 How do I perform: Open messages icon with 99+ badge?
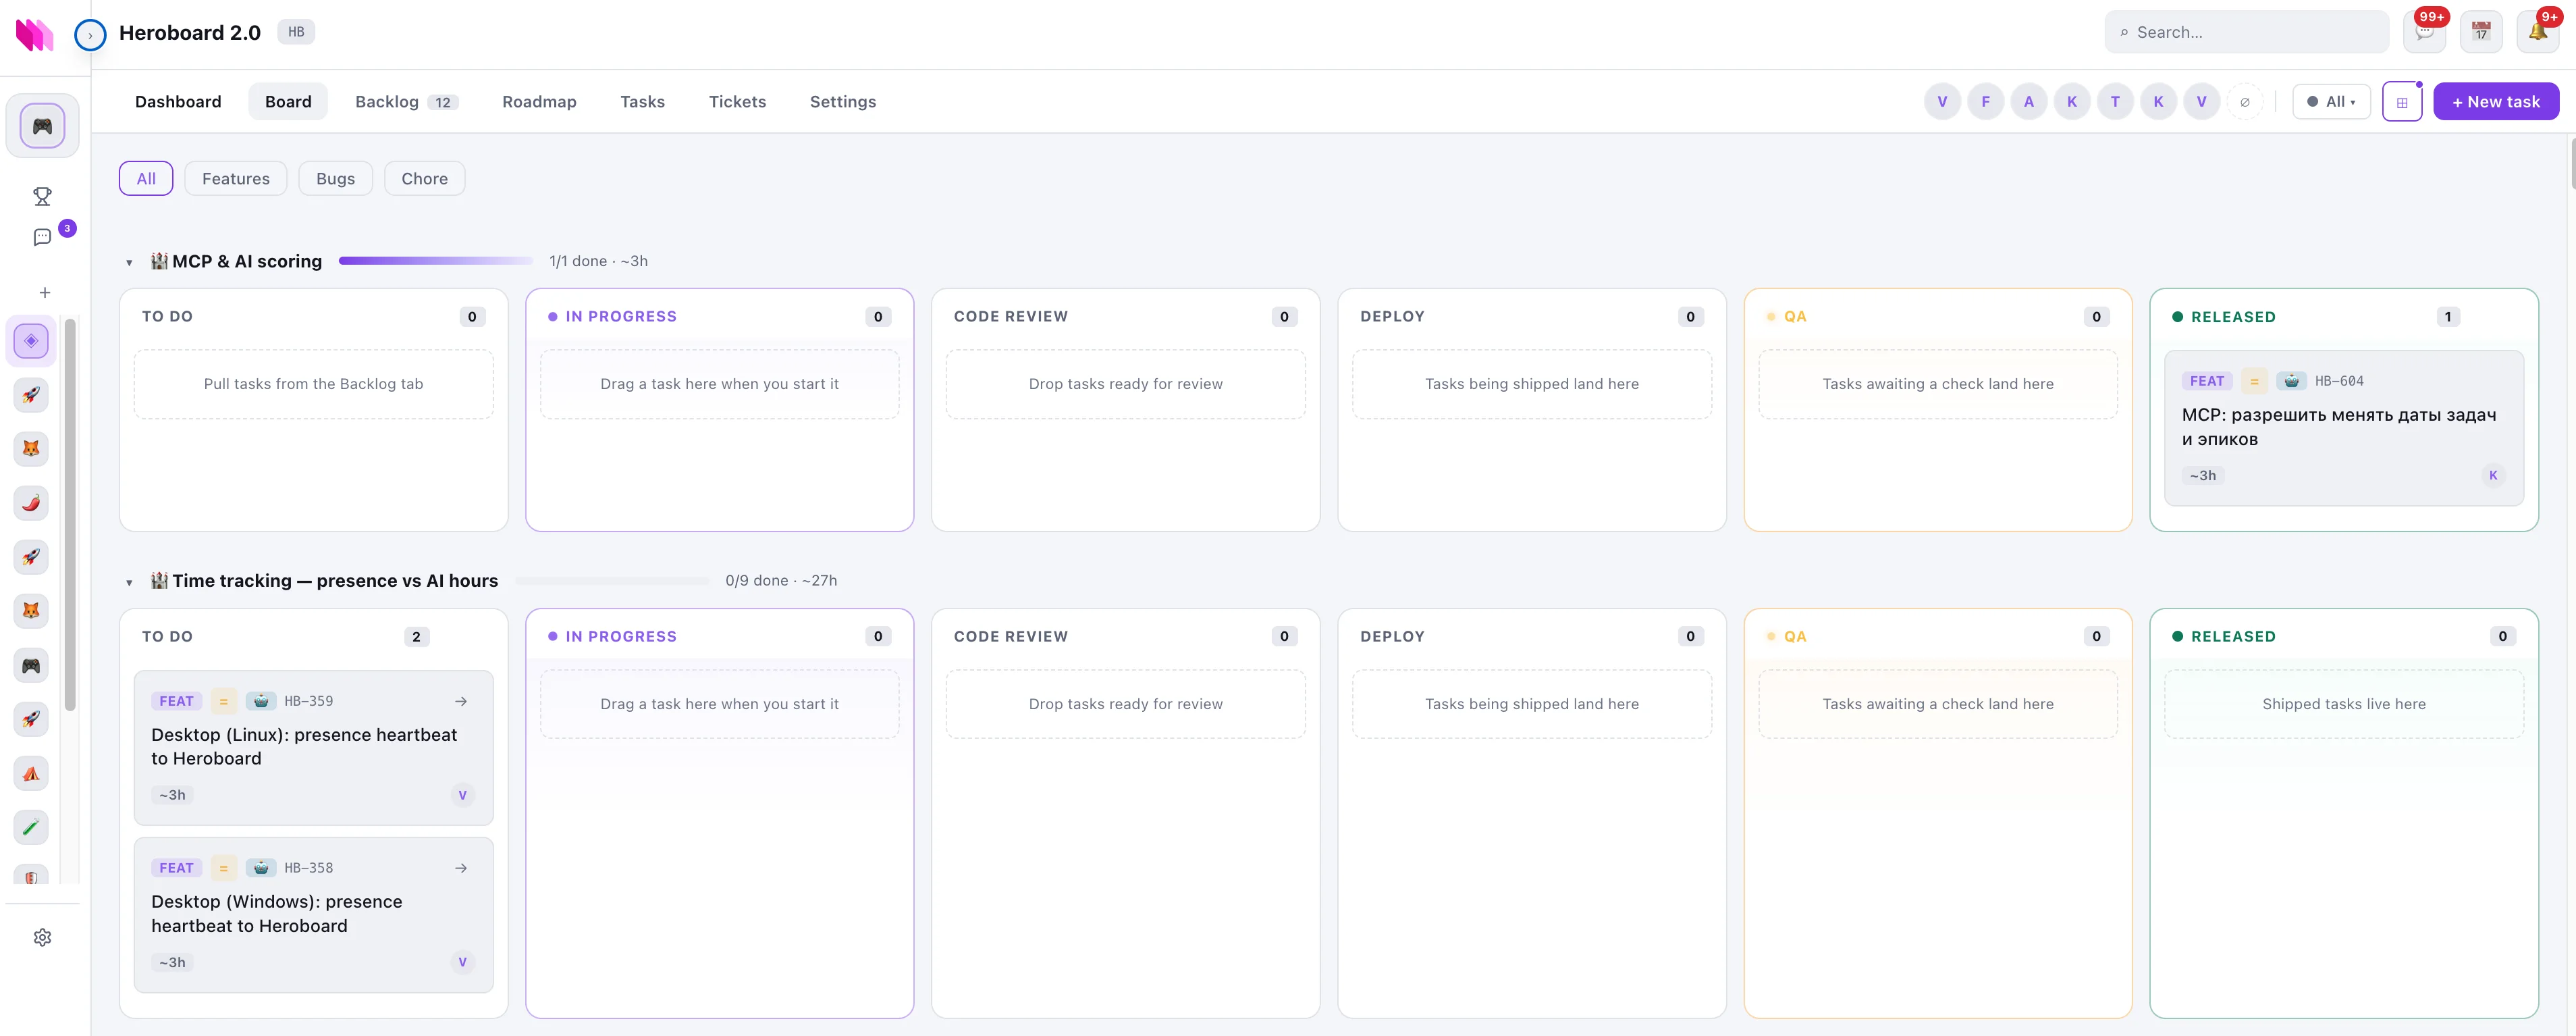2424,32
